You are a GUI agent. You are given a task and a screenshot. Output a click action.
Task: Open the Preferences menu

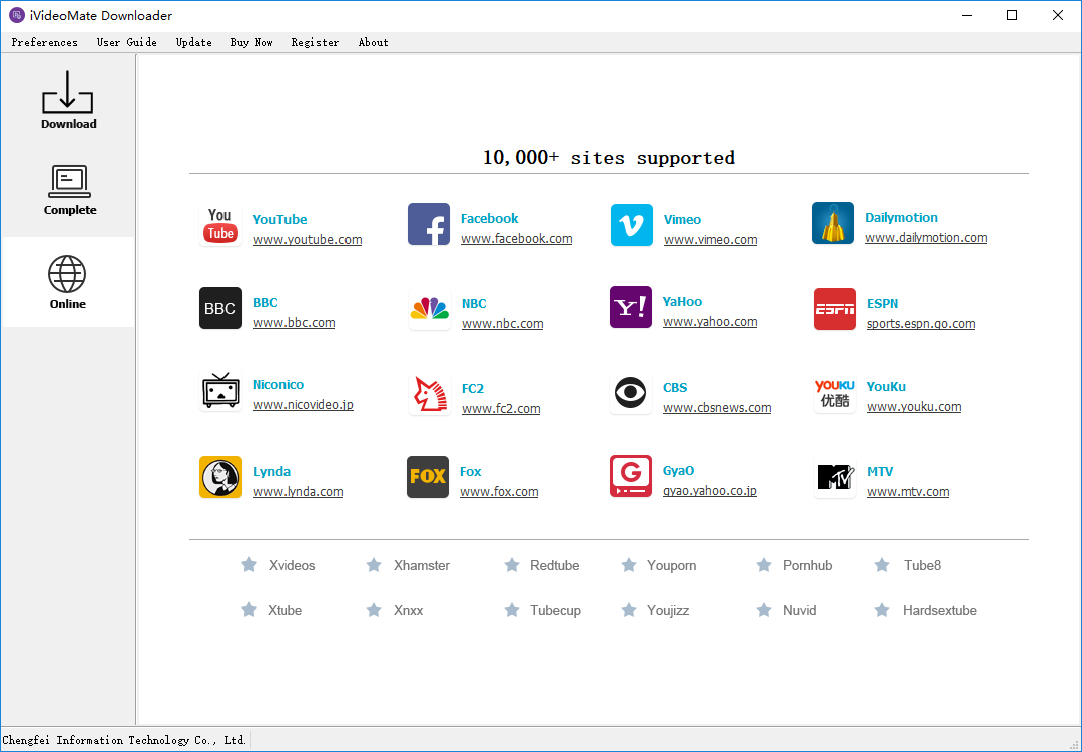45,42
